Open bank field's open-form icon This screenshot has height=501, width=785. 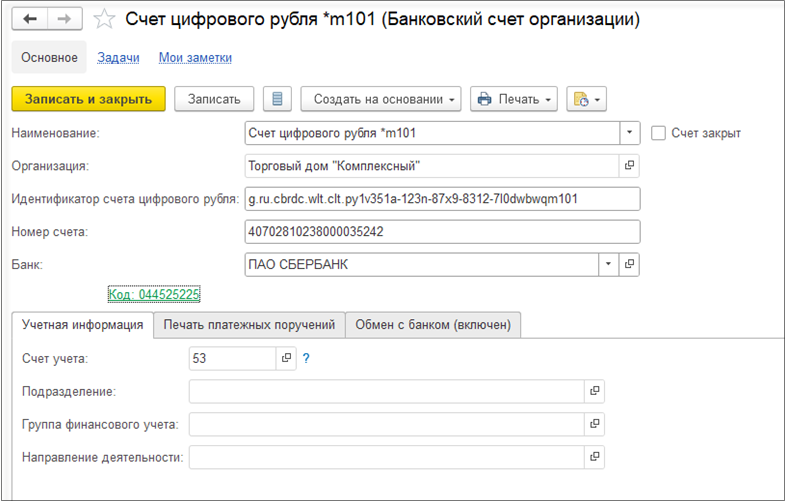click(630, 264)
